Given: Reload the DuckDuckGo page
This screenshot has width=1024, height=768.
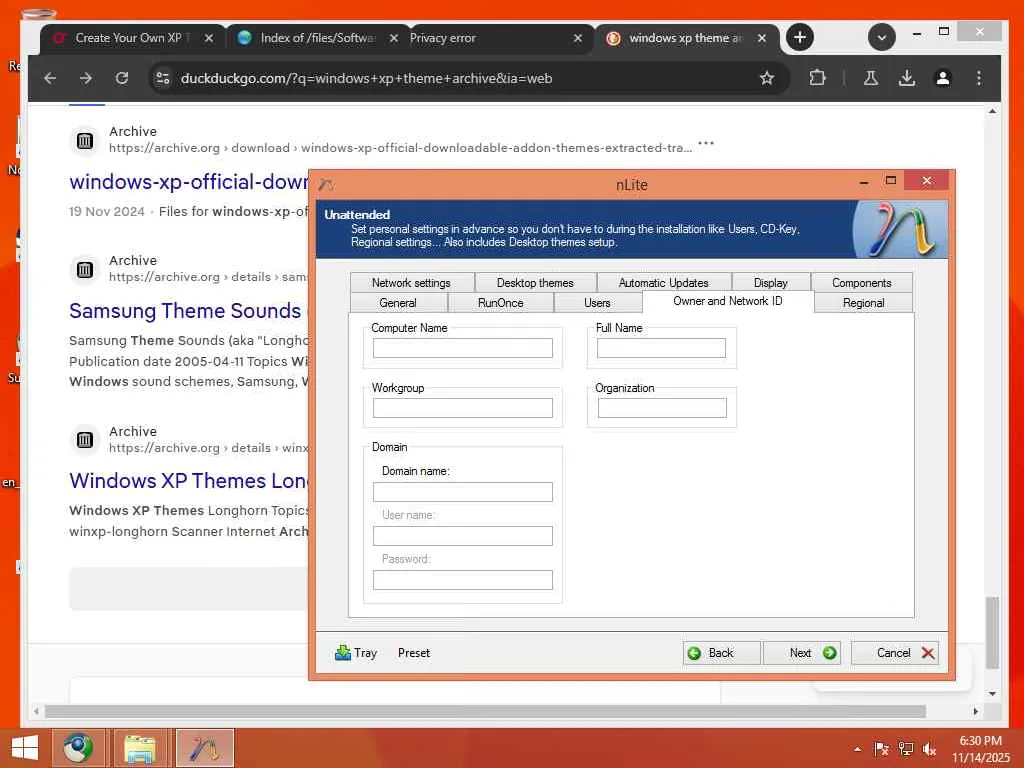Looking at the screenshot, I should point(122,78).
